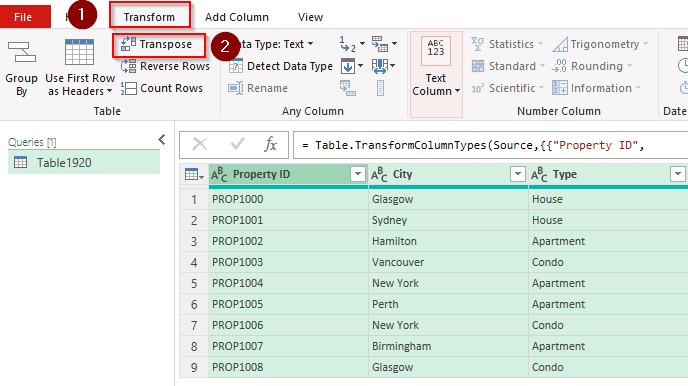Screen dimensions: 688x386
Task: Click cell Hamilton
Action: click(x=448, y=241)
